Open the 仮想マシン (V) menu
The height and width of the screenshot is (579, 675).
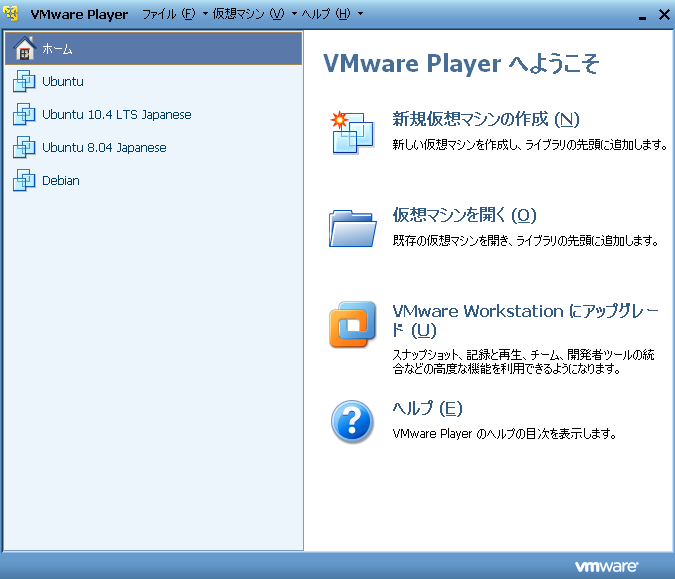click(x=248, y=14)
